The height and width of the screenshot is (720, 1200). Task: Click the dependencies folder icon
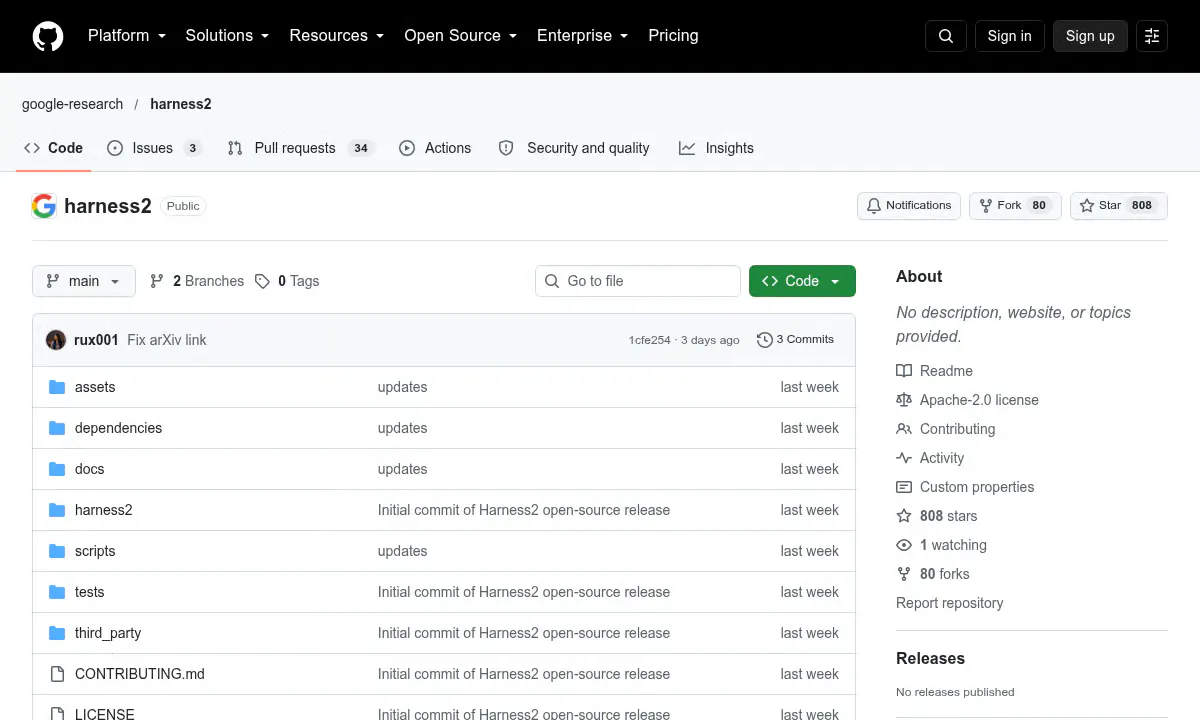coord(57,428)
